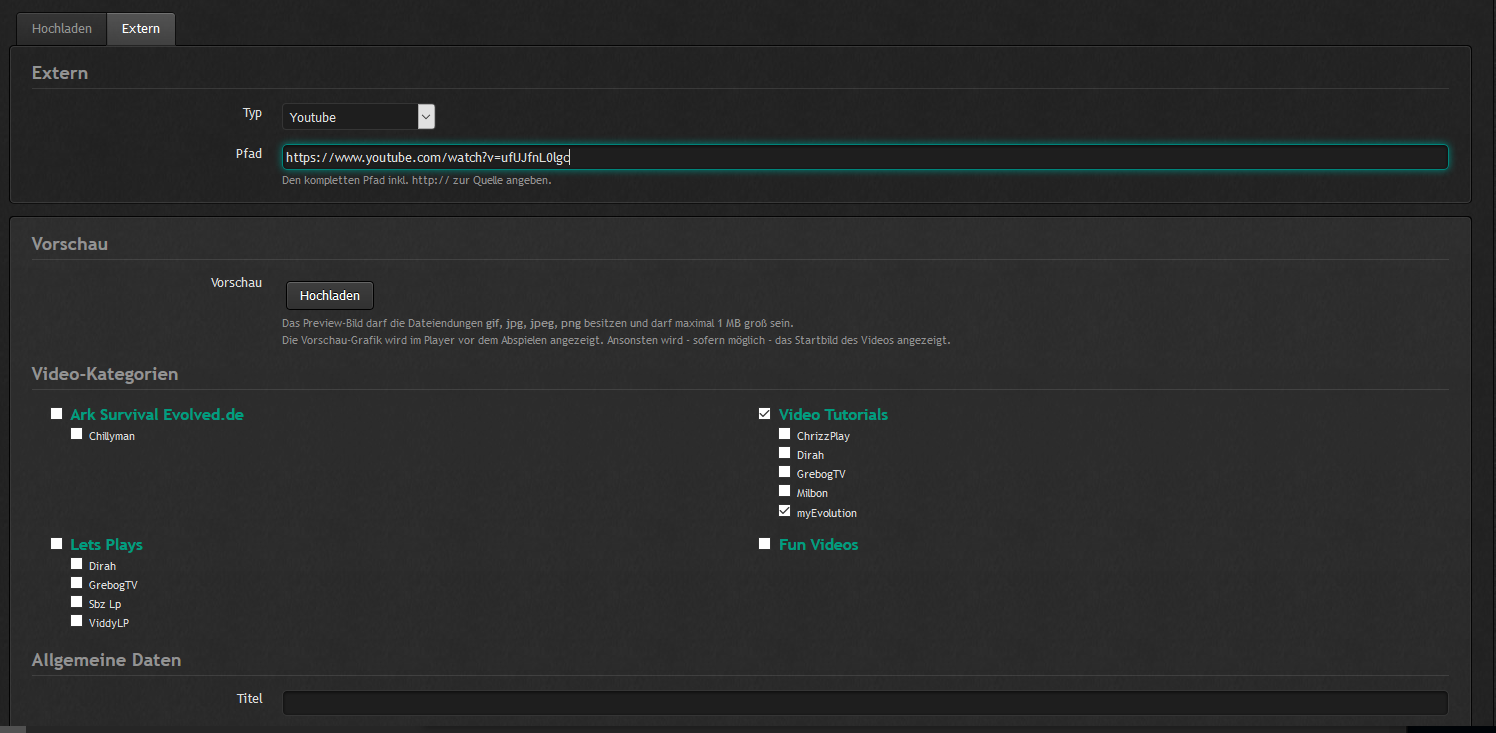
Task: Uncheck the Video Tutorials category
Action: tap(765, 414)
